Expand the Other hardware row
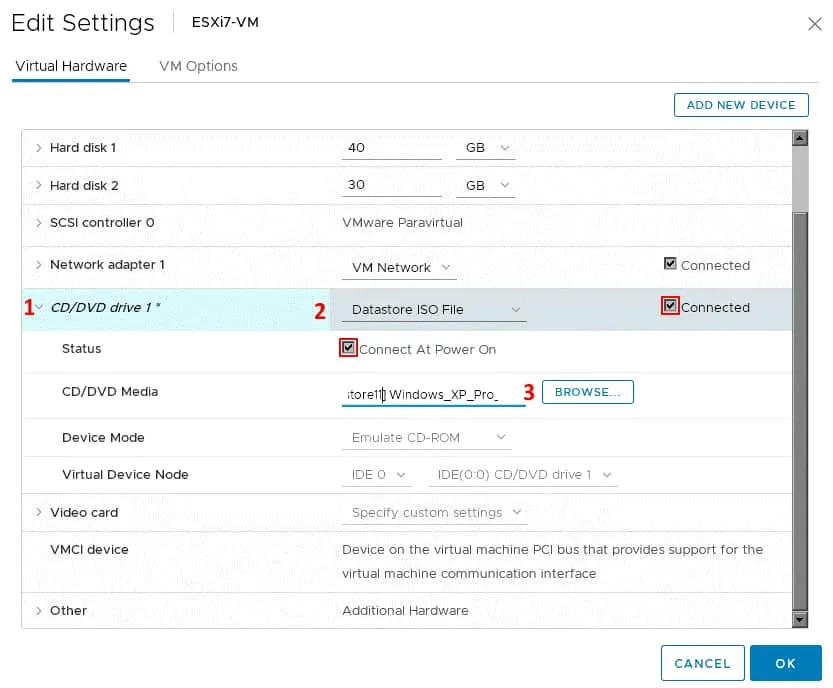Viewport: 833px width, 688px height. pyautogui.click(x=39, y=611)
